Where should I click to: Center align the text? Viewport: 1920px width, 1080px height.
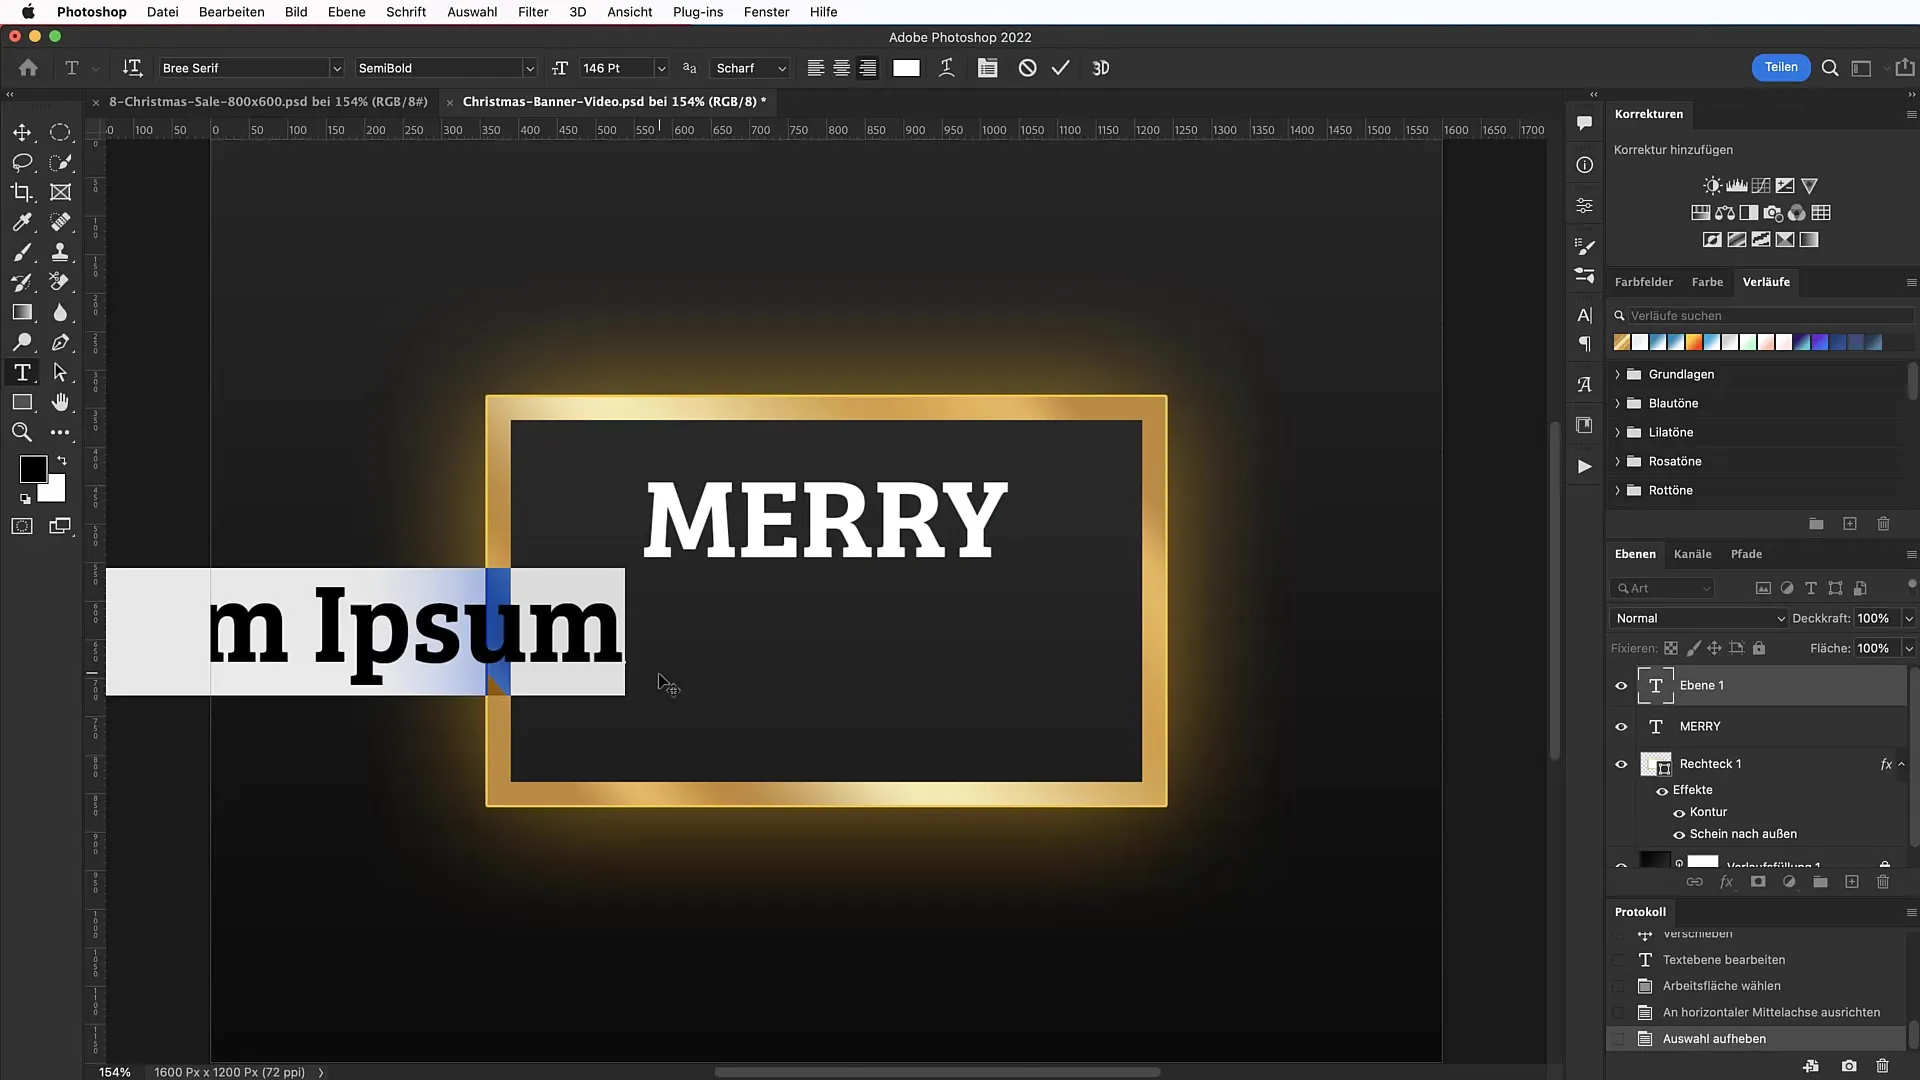(x=842, y=68)
